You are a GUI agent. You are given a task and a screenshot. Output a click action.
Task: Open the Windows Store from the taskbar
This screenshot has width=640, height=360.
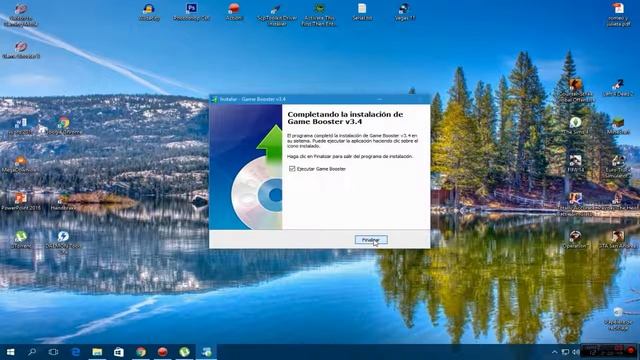point(119,352)
